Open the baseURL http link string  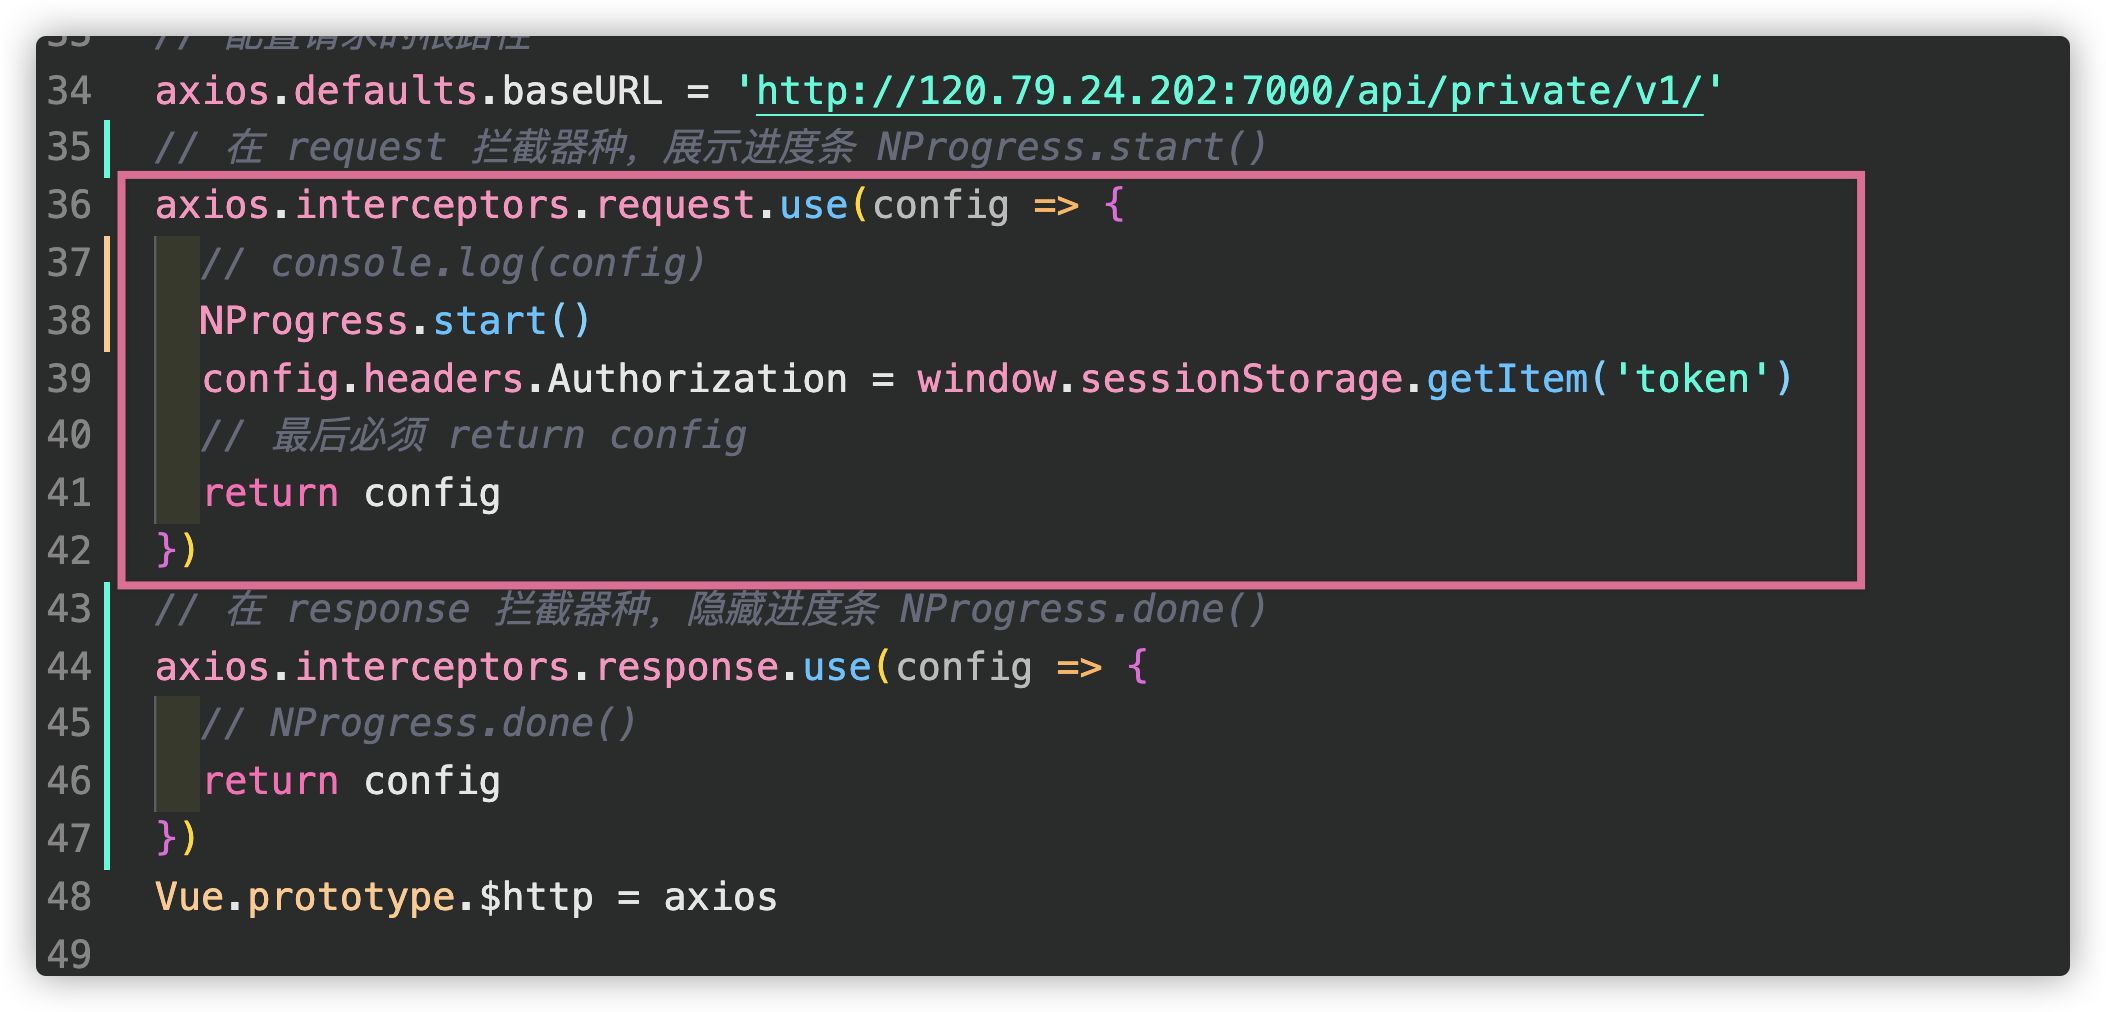pyautogui.click(x=1229, y=91)
